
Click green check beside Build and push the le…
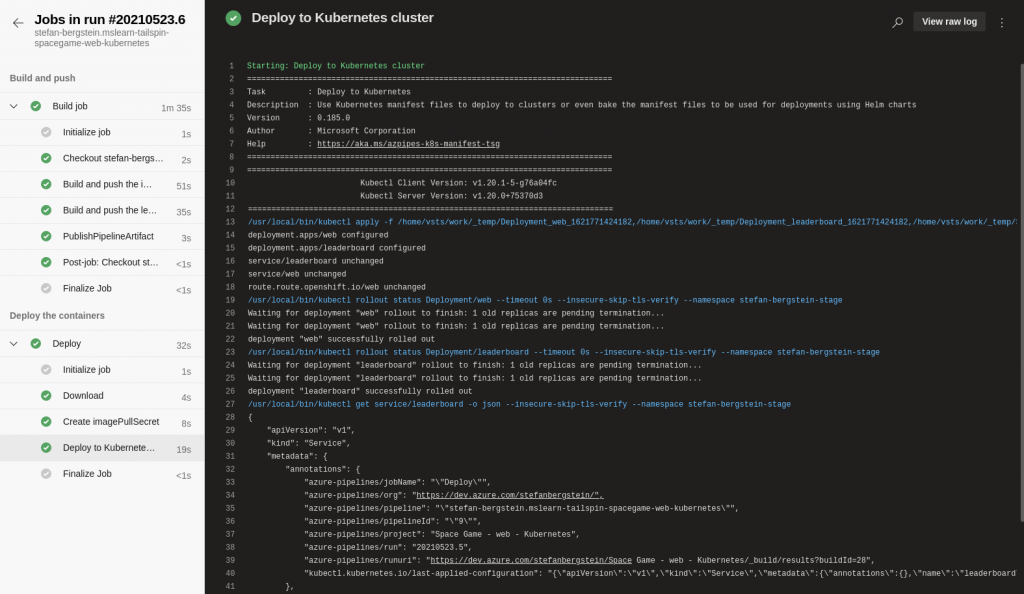(46, 210)
